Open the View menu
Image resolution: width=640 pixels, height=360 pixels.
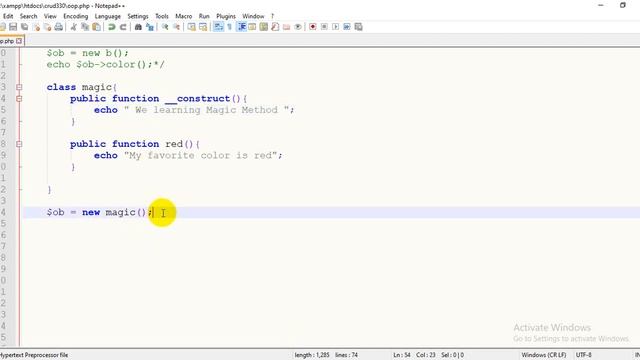point(50,16)
